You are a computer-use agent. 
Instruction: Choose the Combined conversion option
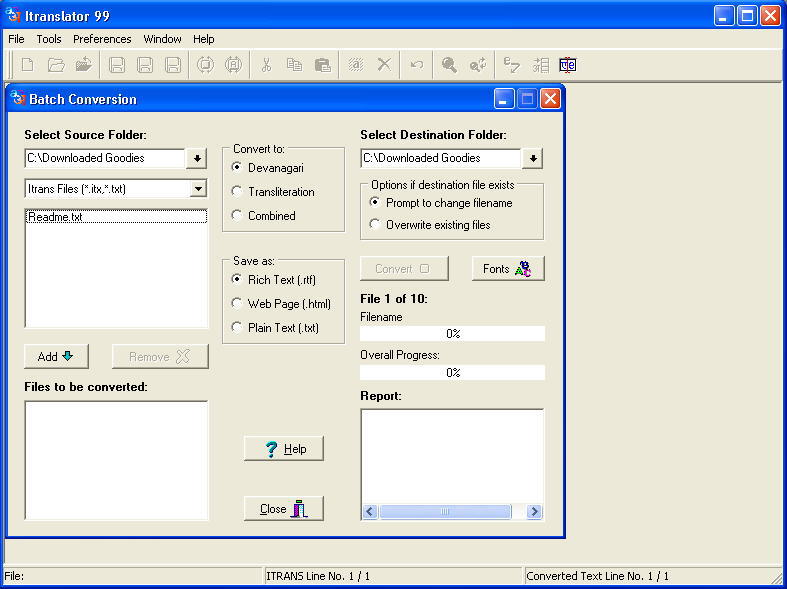coord(264,216)
